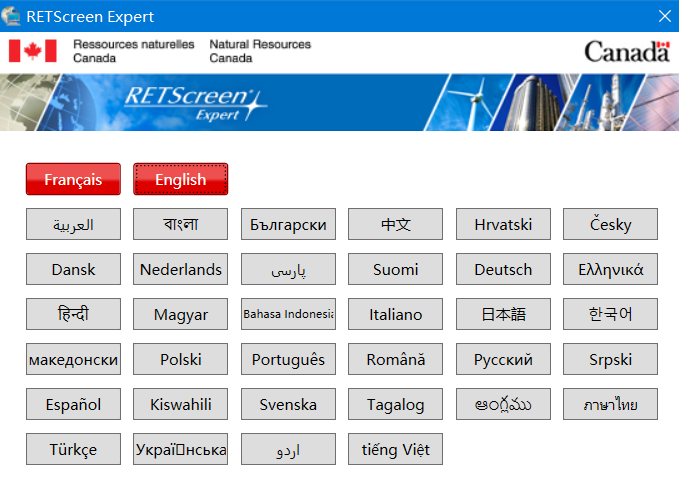The image size is (679, 491).
Task: Pick the Nederlands language button
Action: [181, 269]
